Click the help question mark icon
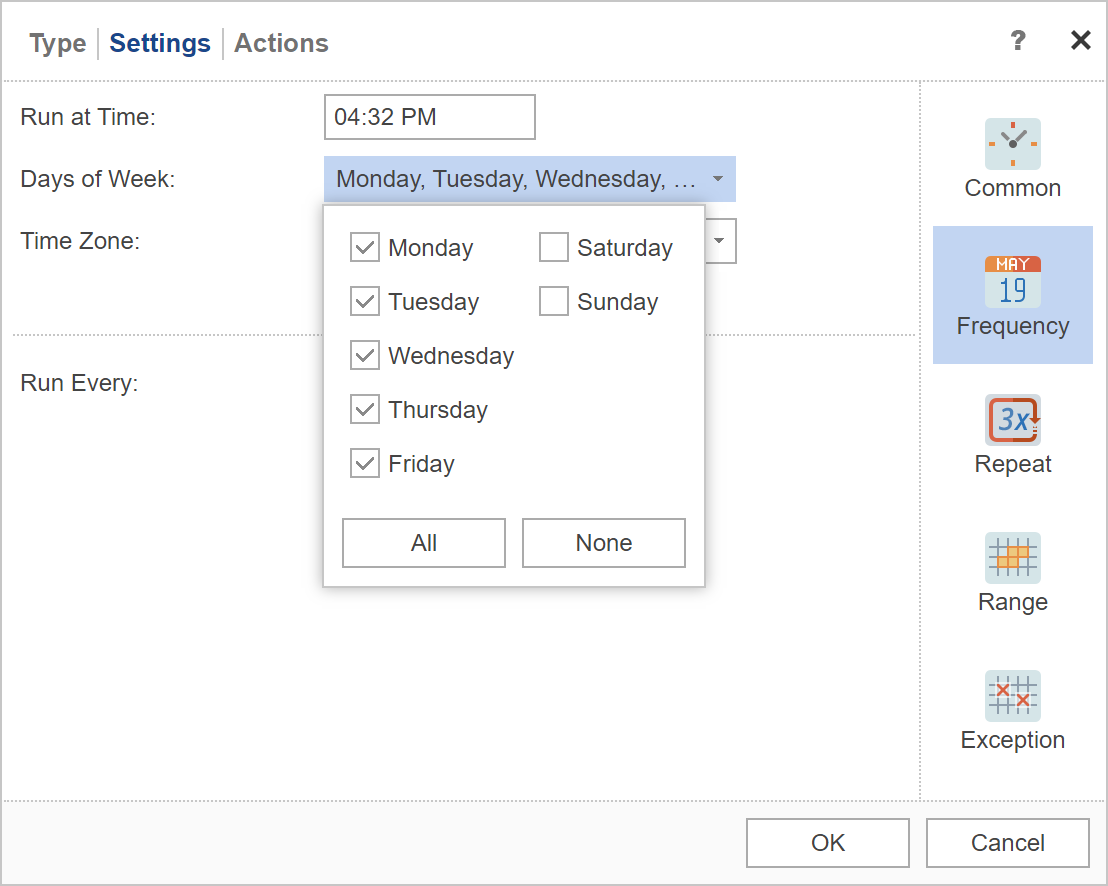This screenshot has height=886, width=1108. coord(1018,40)
